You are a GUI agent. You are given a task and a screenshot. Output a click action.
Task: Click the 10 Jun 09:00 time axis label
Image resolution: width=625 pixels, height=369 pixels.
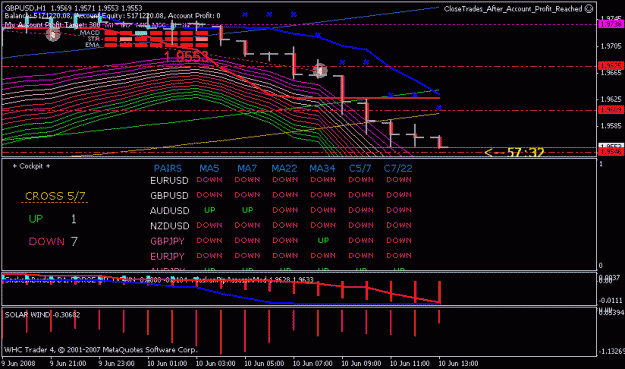pos(361,363)
